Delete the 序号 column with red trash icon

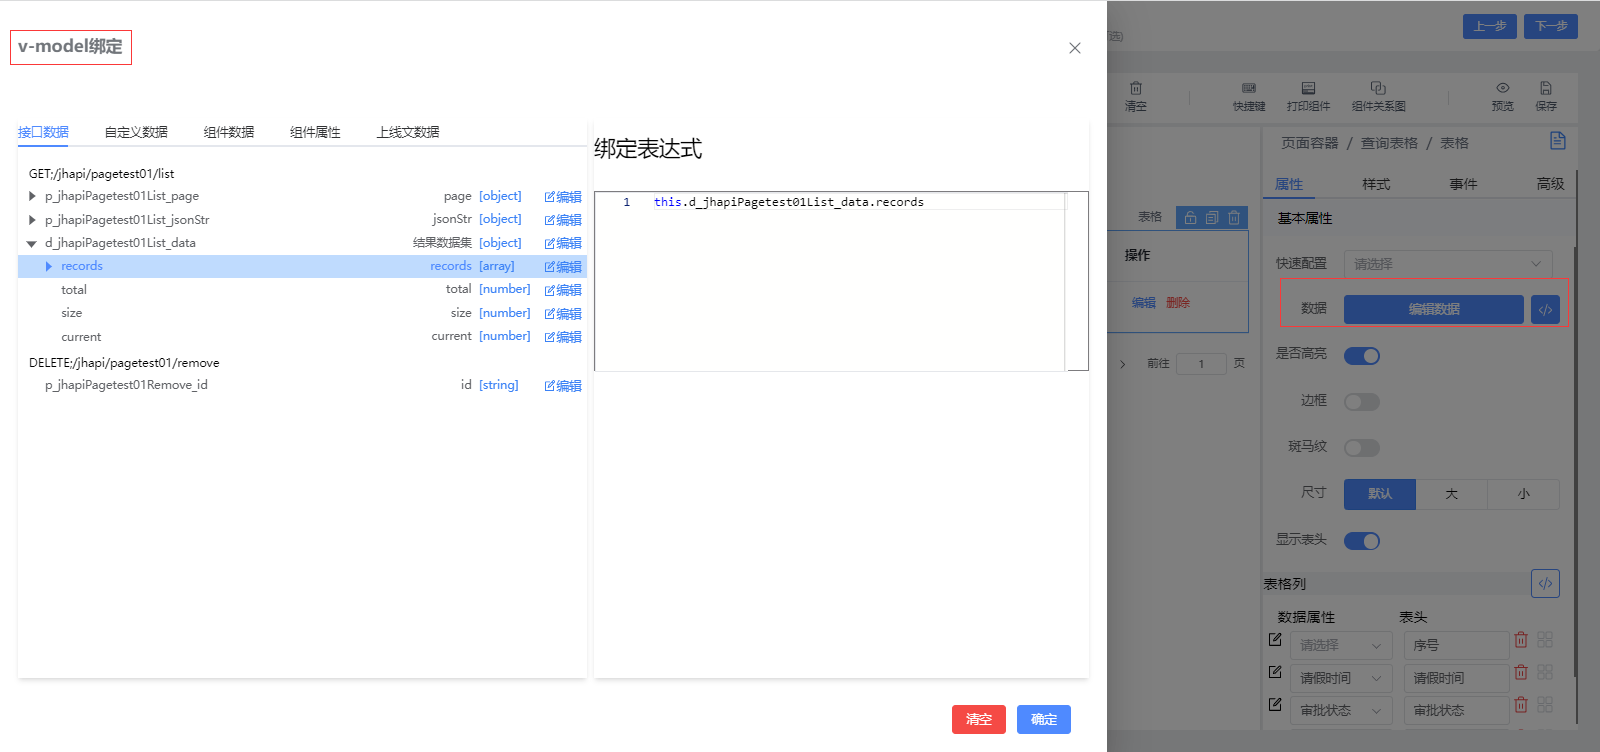tap(1521, 640)
